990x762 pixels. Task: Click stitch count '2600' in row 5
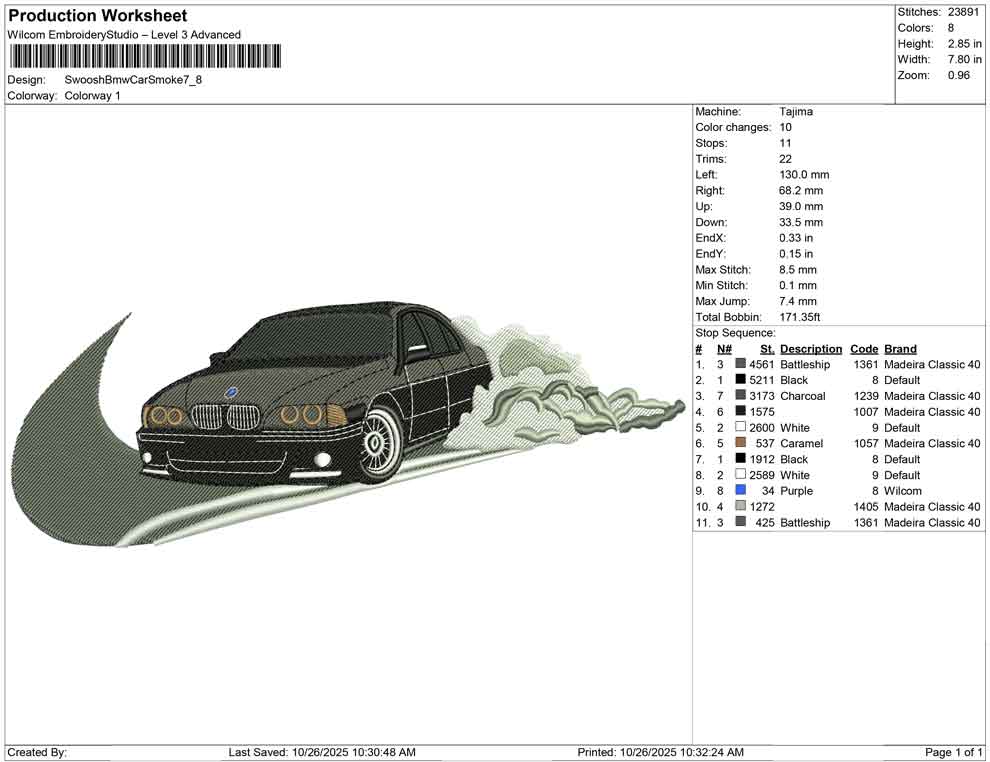(x=761, y=427)
